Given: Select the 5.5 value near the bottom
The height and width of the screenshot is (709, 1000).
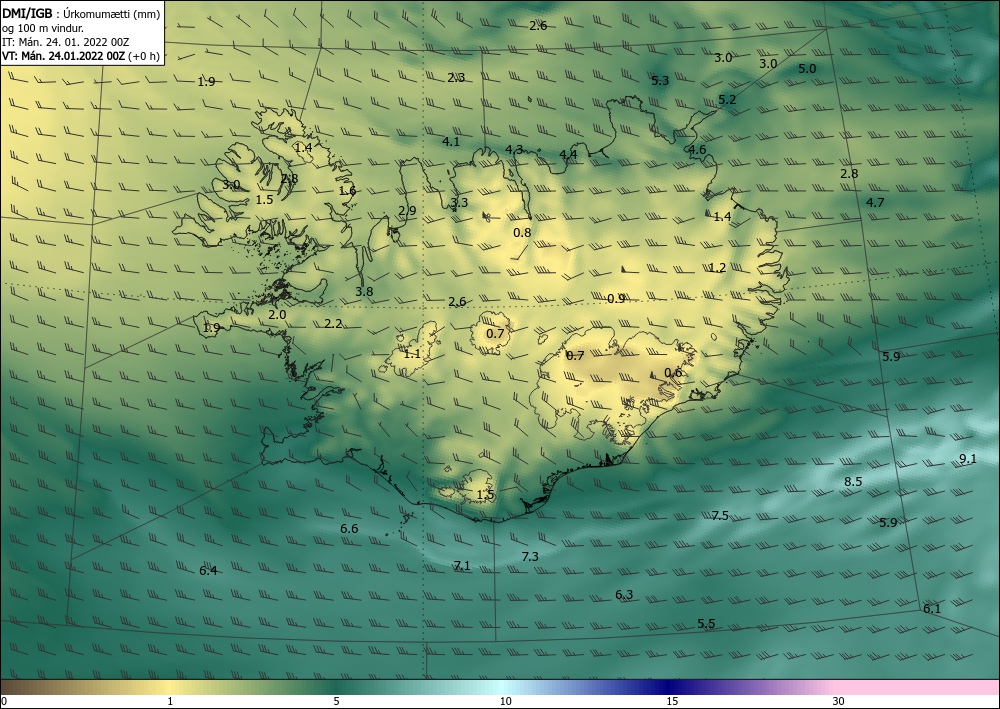Looking at the screenshot, I should [706, 624].
